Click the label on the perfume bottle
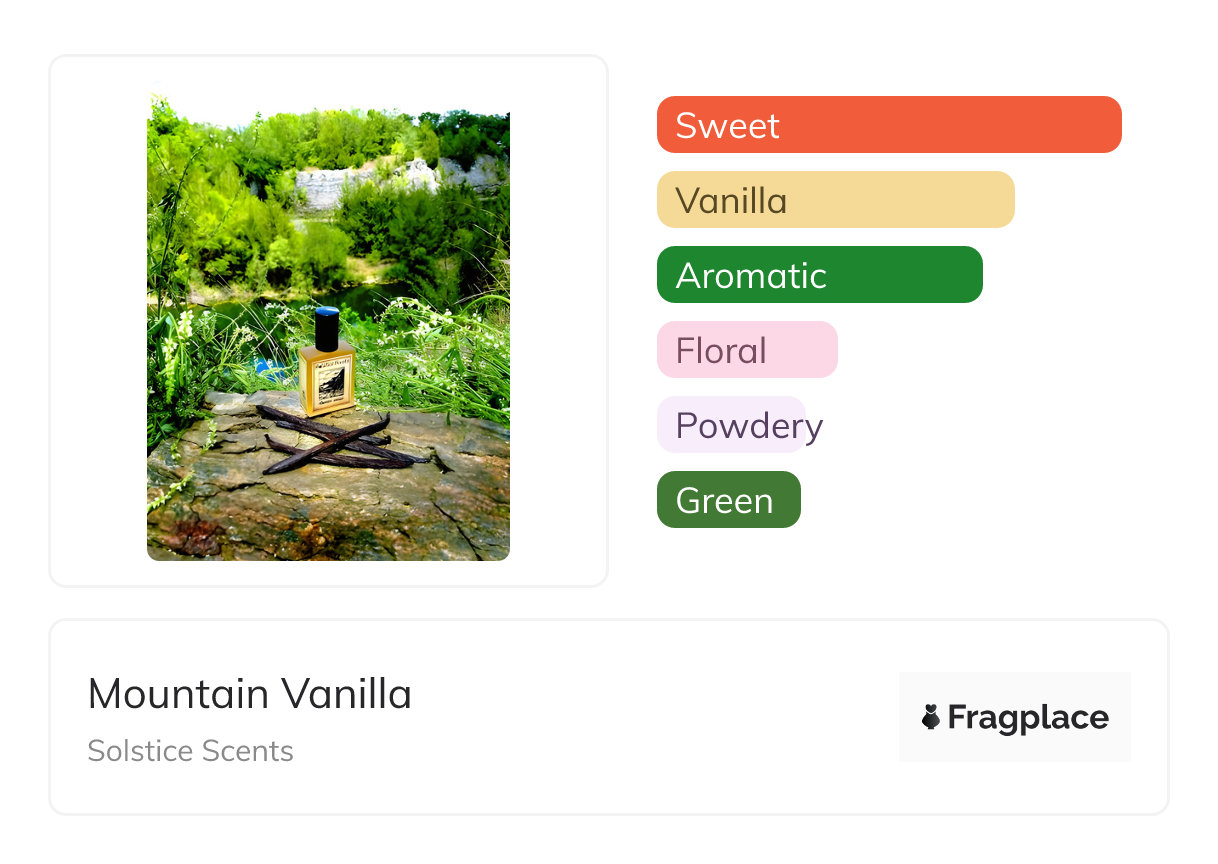1218x864 pixels. [x=326, y=387]
